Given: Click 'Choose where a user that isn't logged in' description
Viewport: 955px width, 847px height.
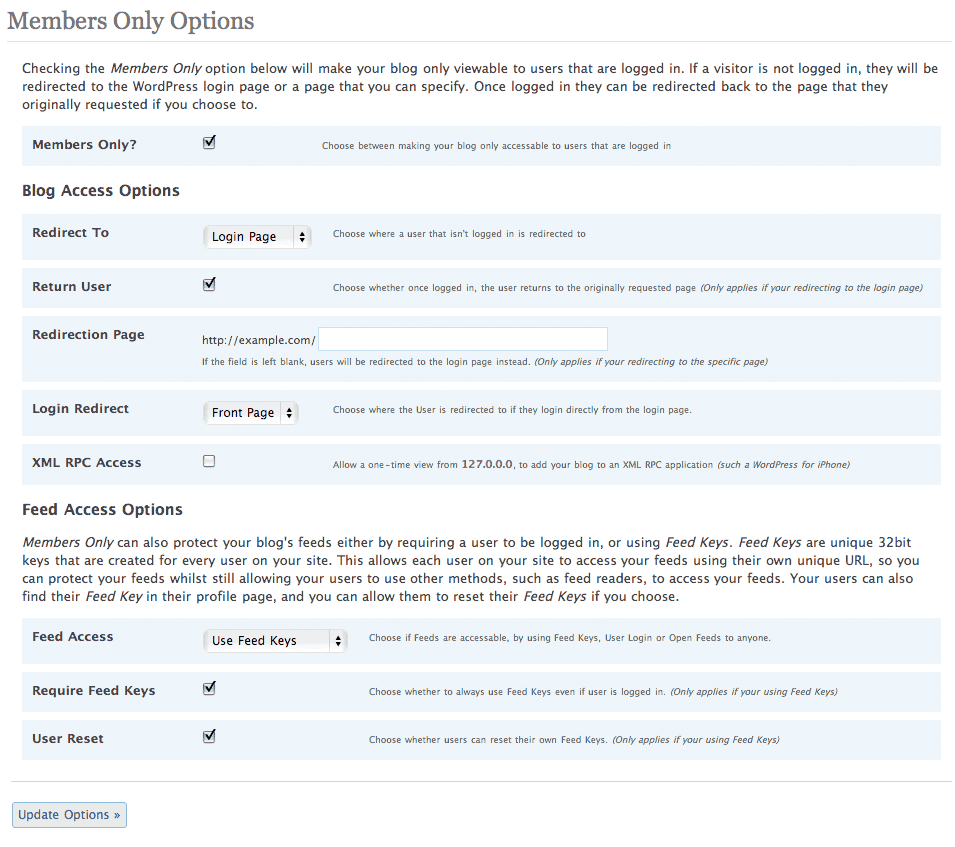Looking at the screenshot, I should (x=459, y=234).
